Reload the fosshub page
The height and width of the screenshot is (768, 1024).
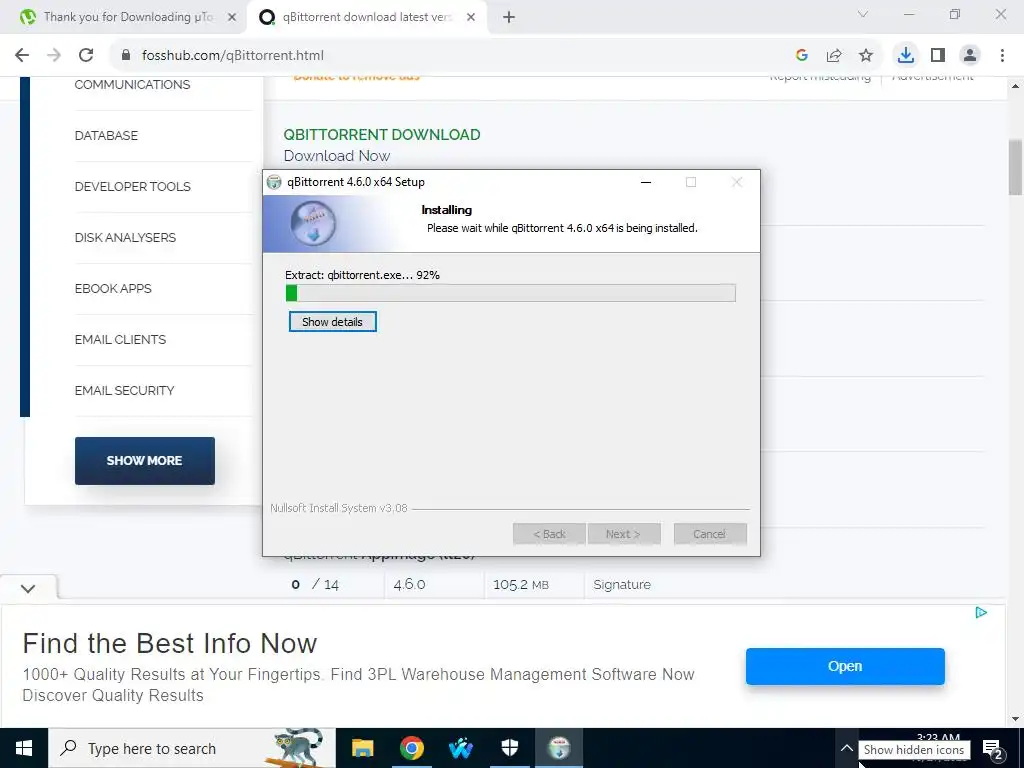(86, 56)
